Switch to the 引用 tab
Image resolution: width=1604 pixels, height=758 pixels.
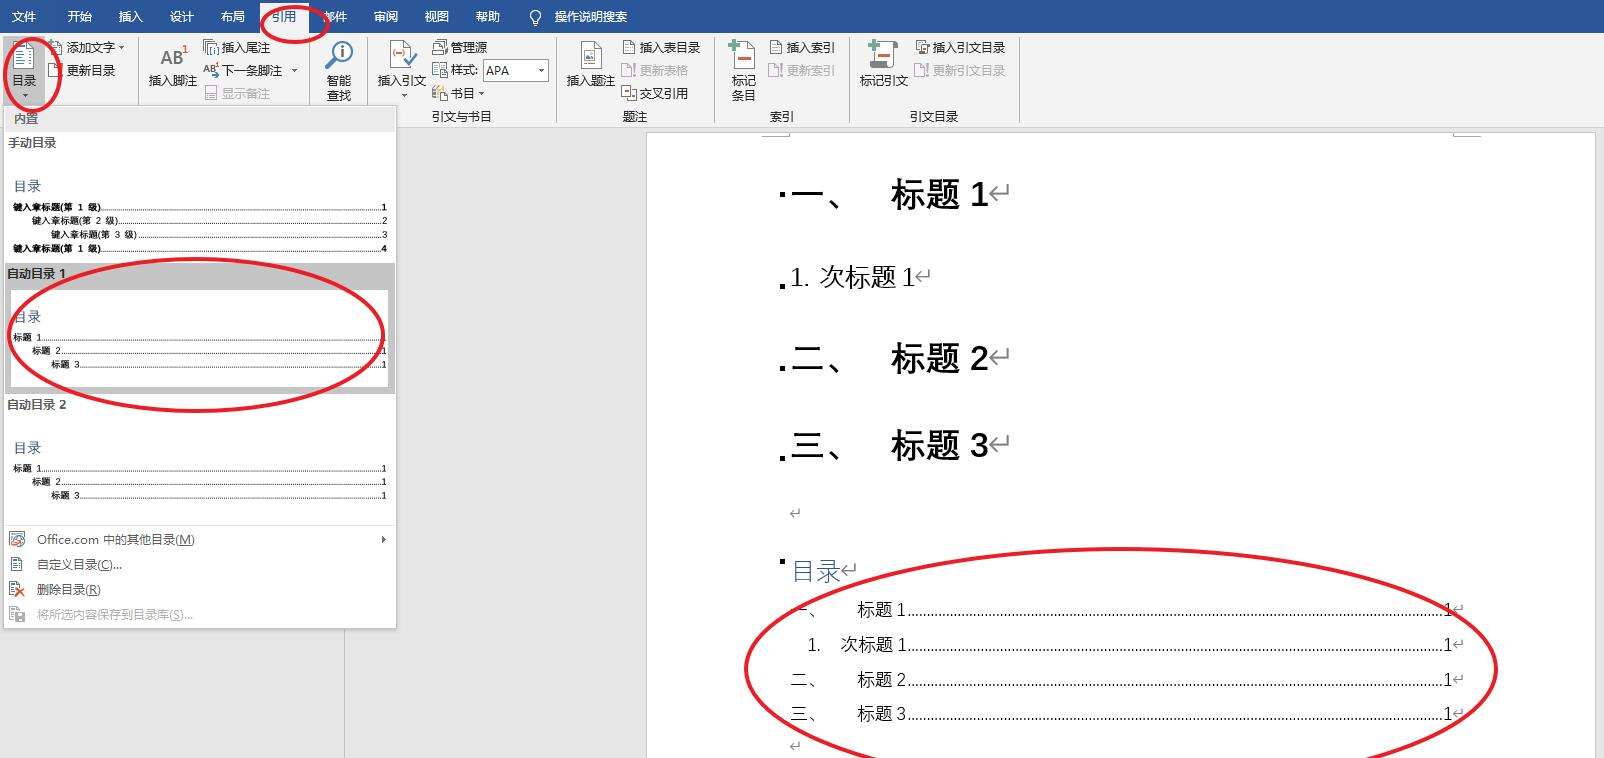point(284,17)
